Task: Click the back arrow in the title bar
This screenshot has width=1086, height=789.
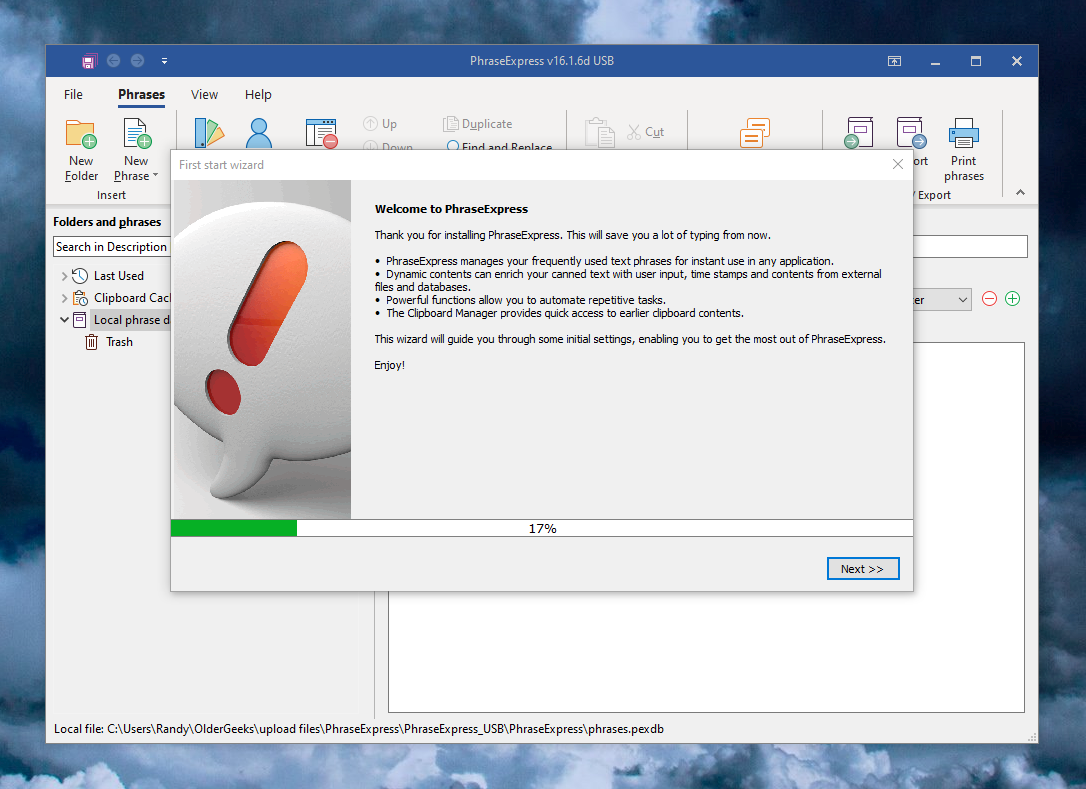Action: [x=114, y=61]
